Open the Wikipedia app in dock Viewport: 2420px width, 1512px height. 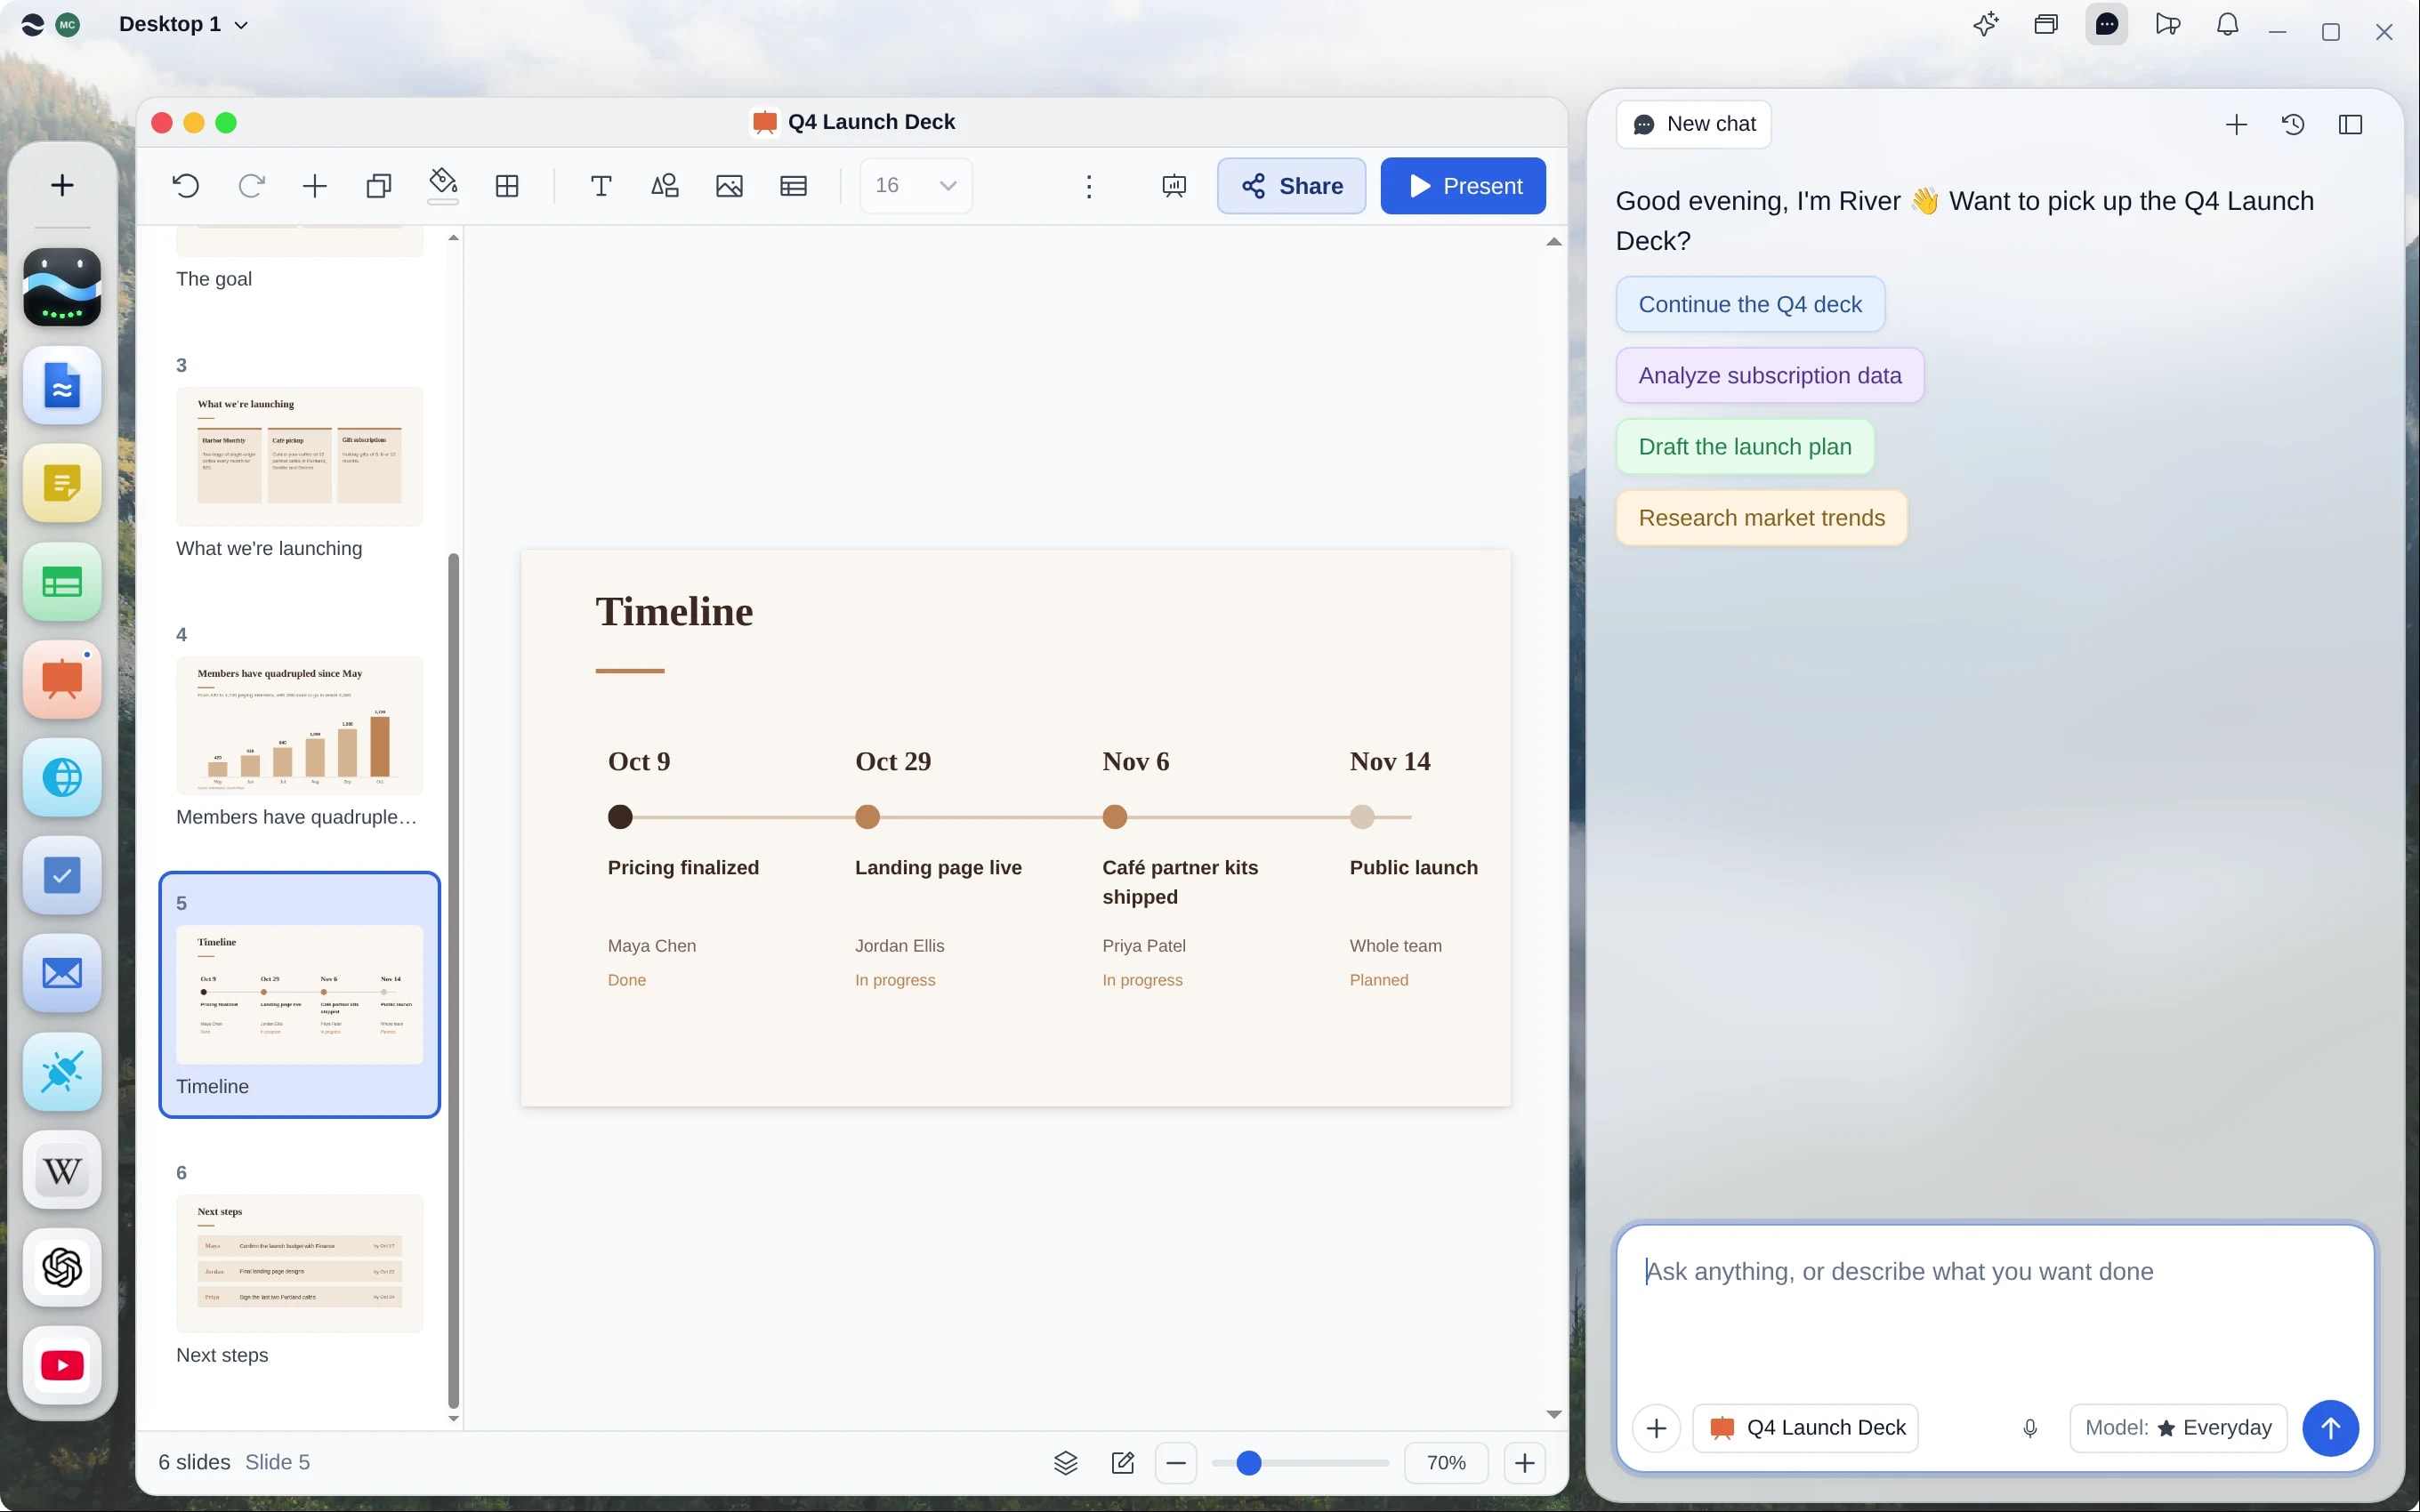coord(62,1170)
